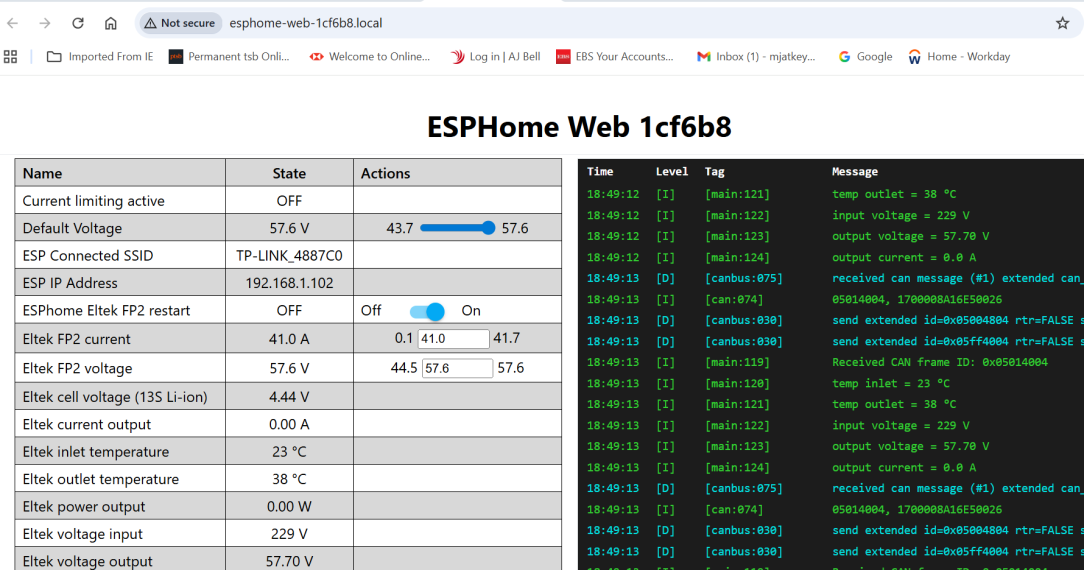The width and height of the screenshot is (1084, 570).
Task: Click the browser forward arrow
Action: click(x=45, y=23)
